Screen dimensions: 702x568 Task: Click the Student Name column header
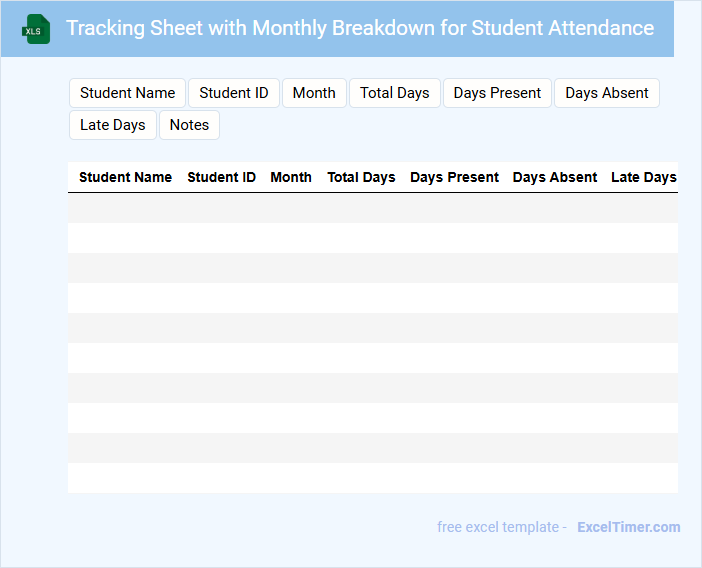(x=125, y=177)
